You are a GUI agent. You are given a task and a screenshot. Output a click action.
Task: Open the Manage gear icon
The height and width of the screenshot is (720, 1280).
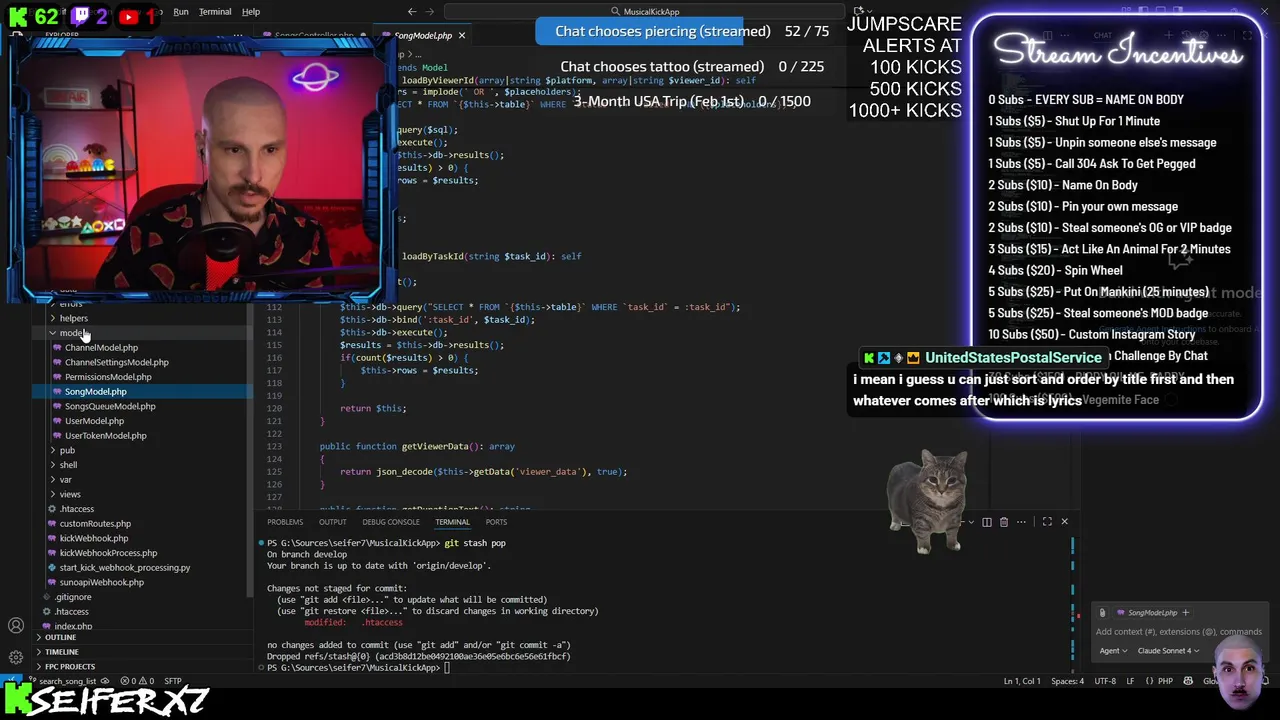(x=16, y=657)
